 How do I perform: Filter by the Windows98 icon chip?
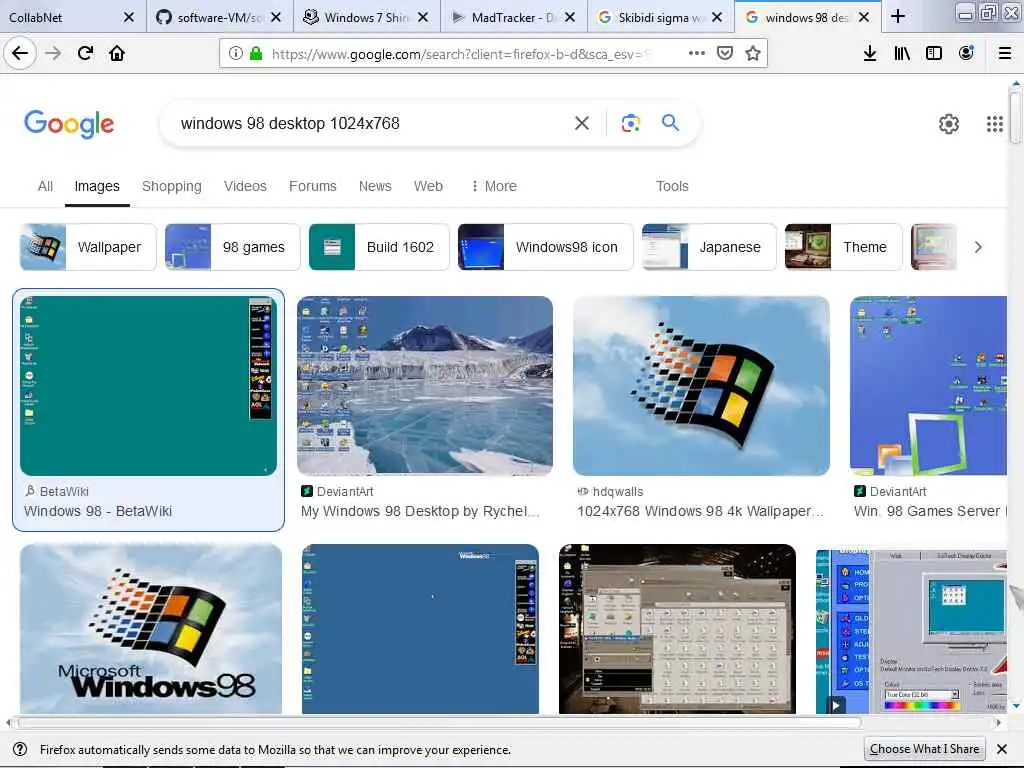(545, 247)
